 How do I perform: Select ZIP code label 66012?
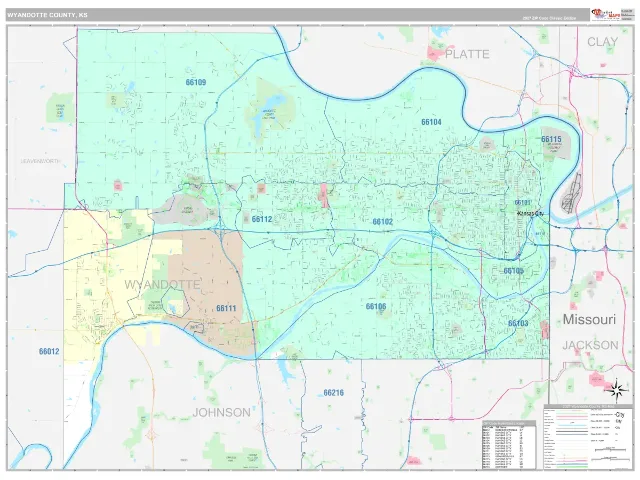tap(49, 351)
